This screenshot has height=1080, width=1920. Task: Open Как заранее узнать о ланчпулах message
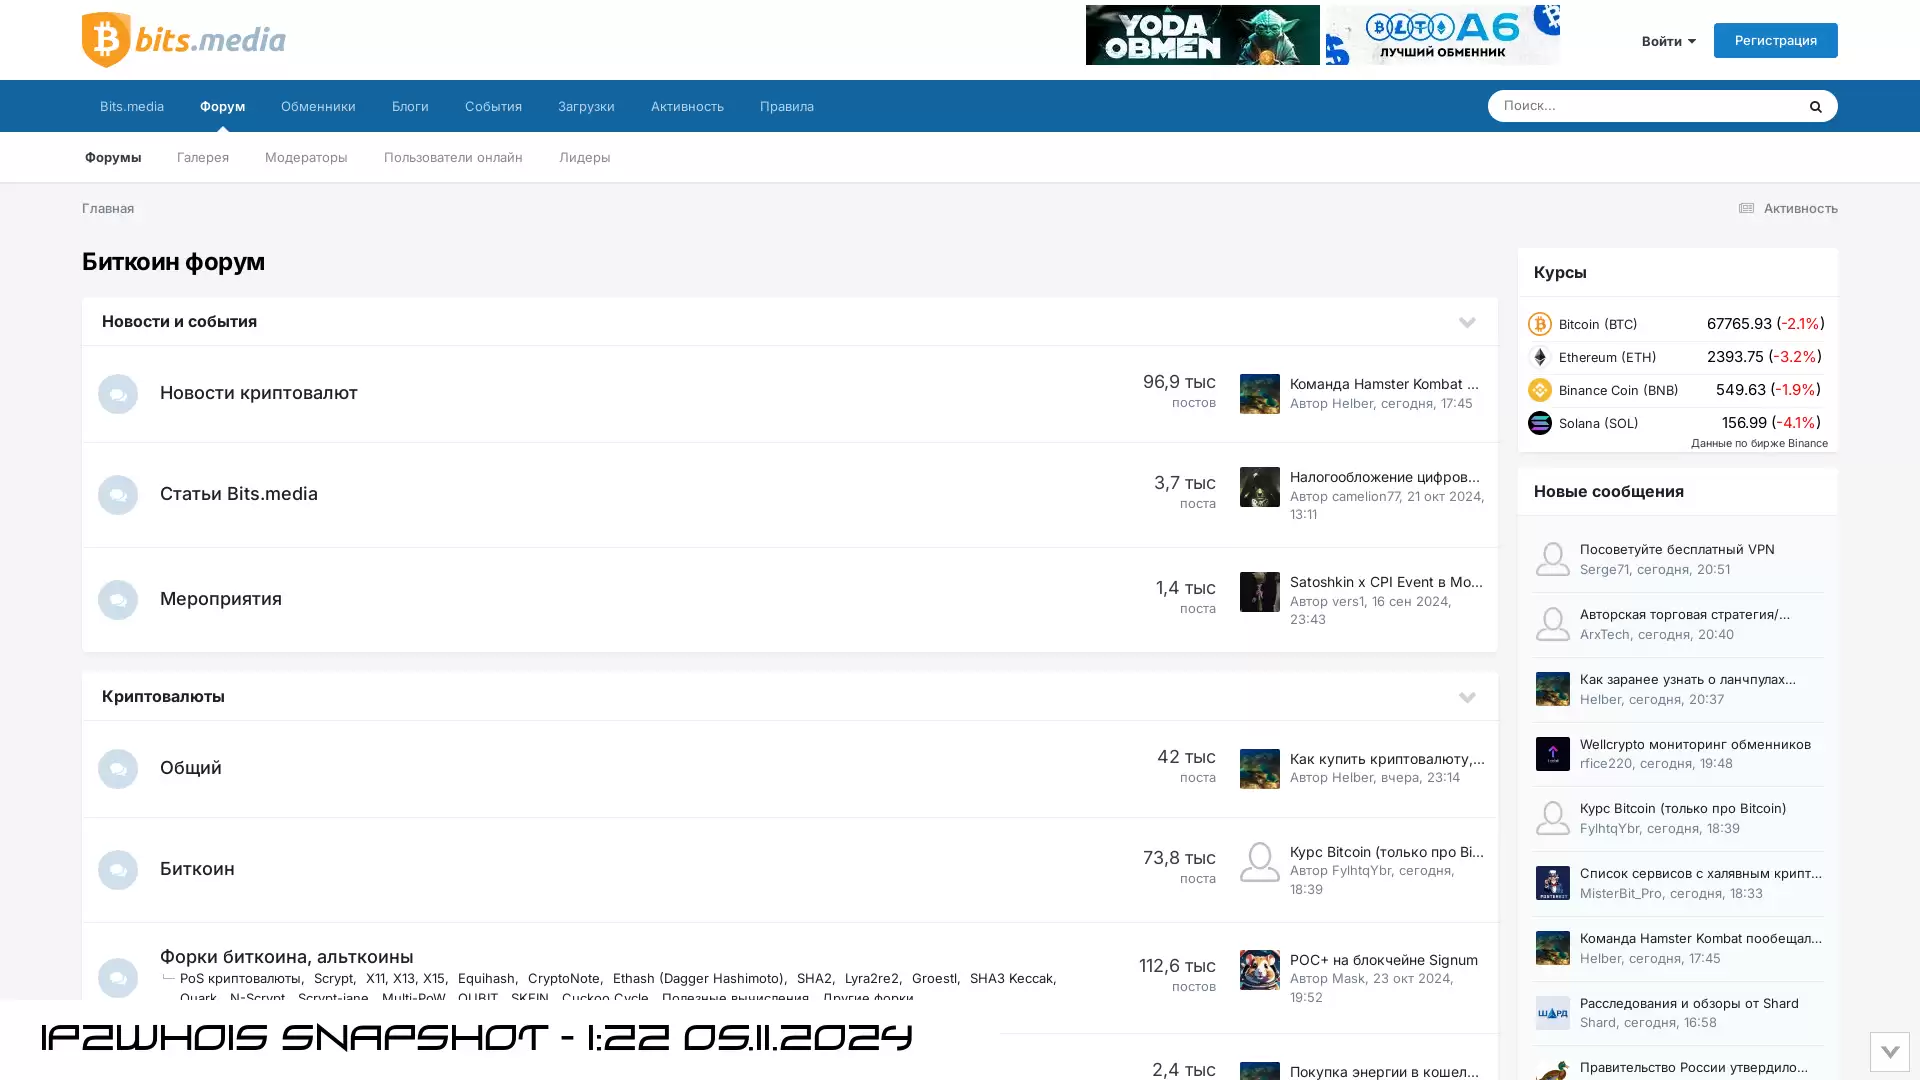pos(1688,680)
